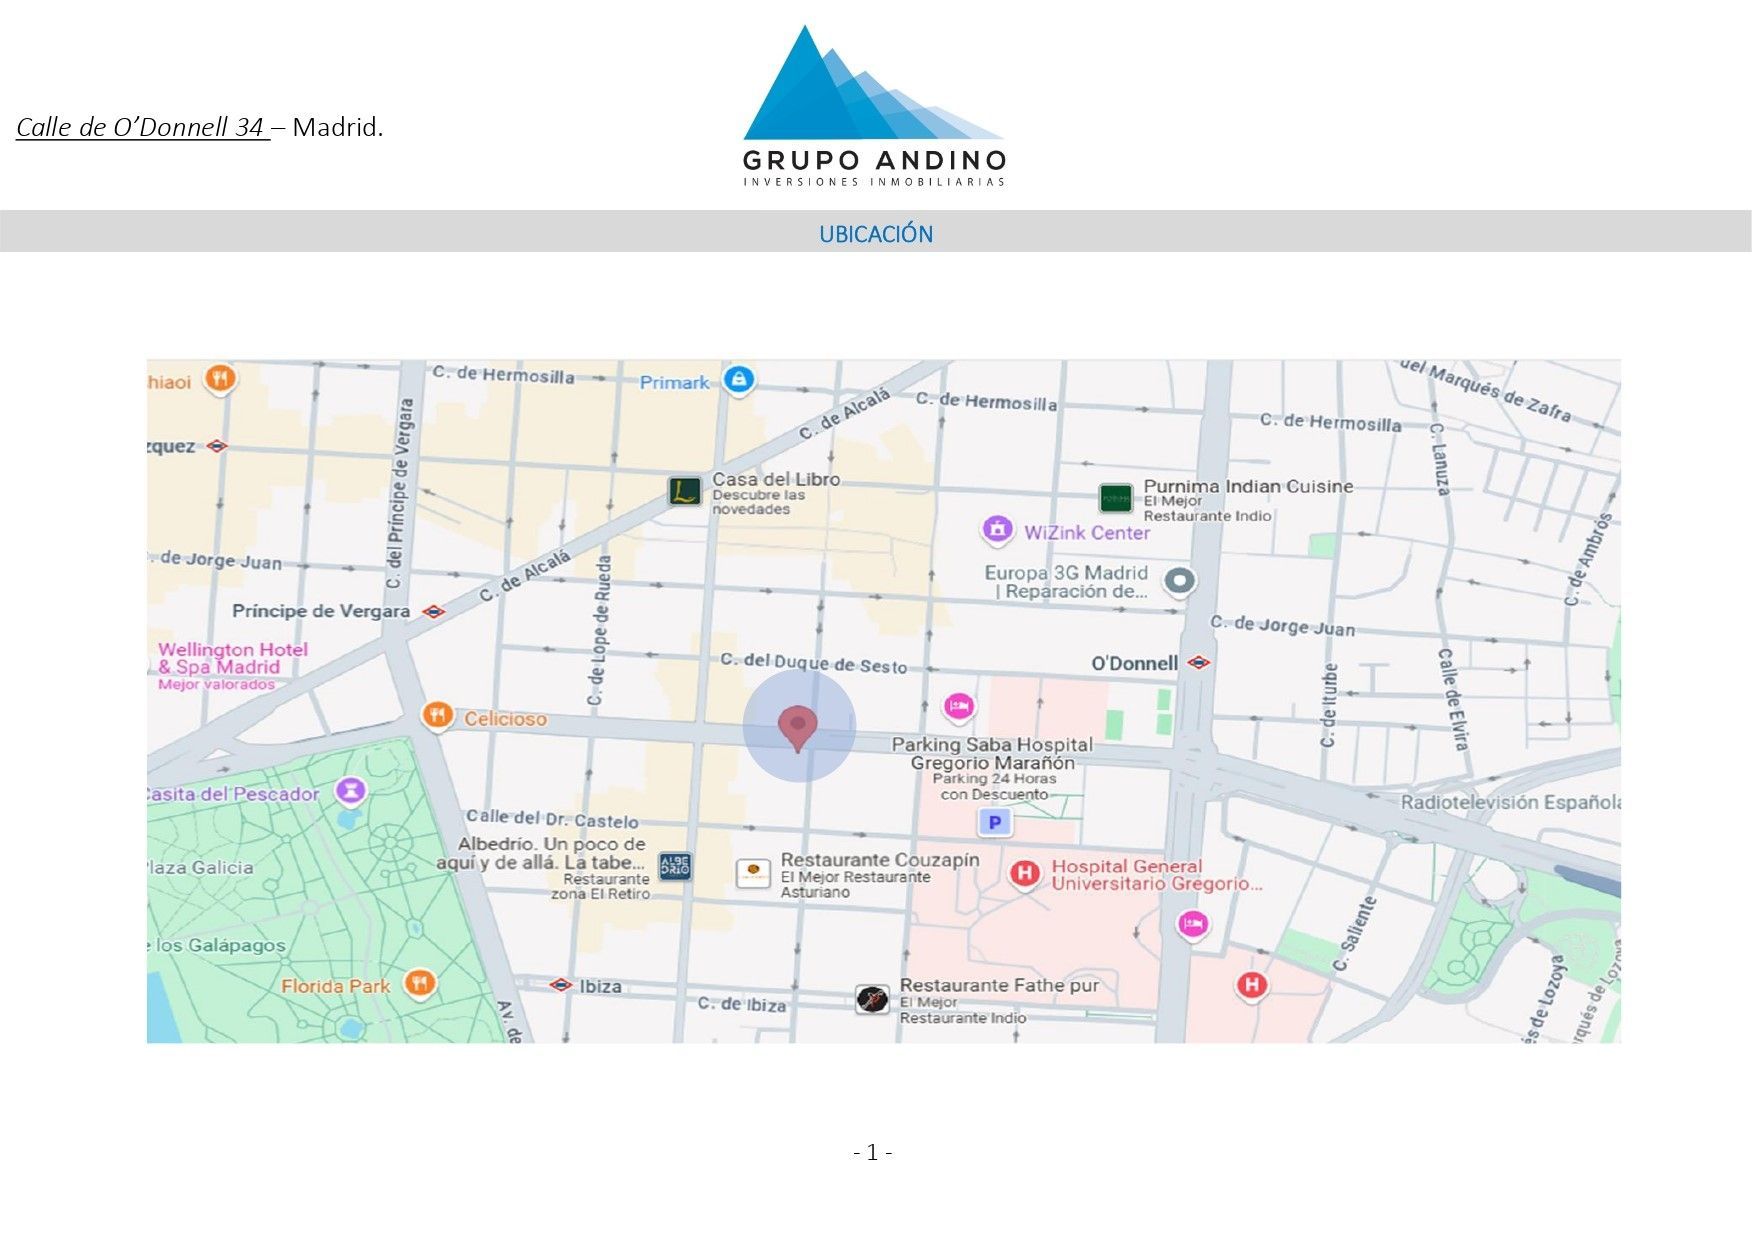Click the Ibiza metro station icon

click(x=561, y=985)
